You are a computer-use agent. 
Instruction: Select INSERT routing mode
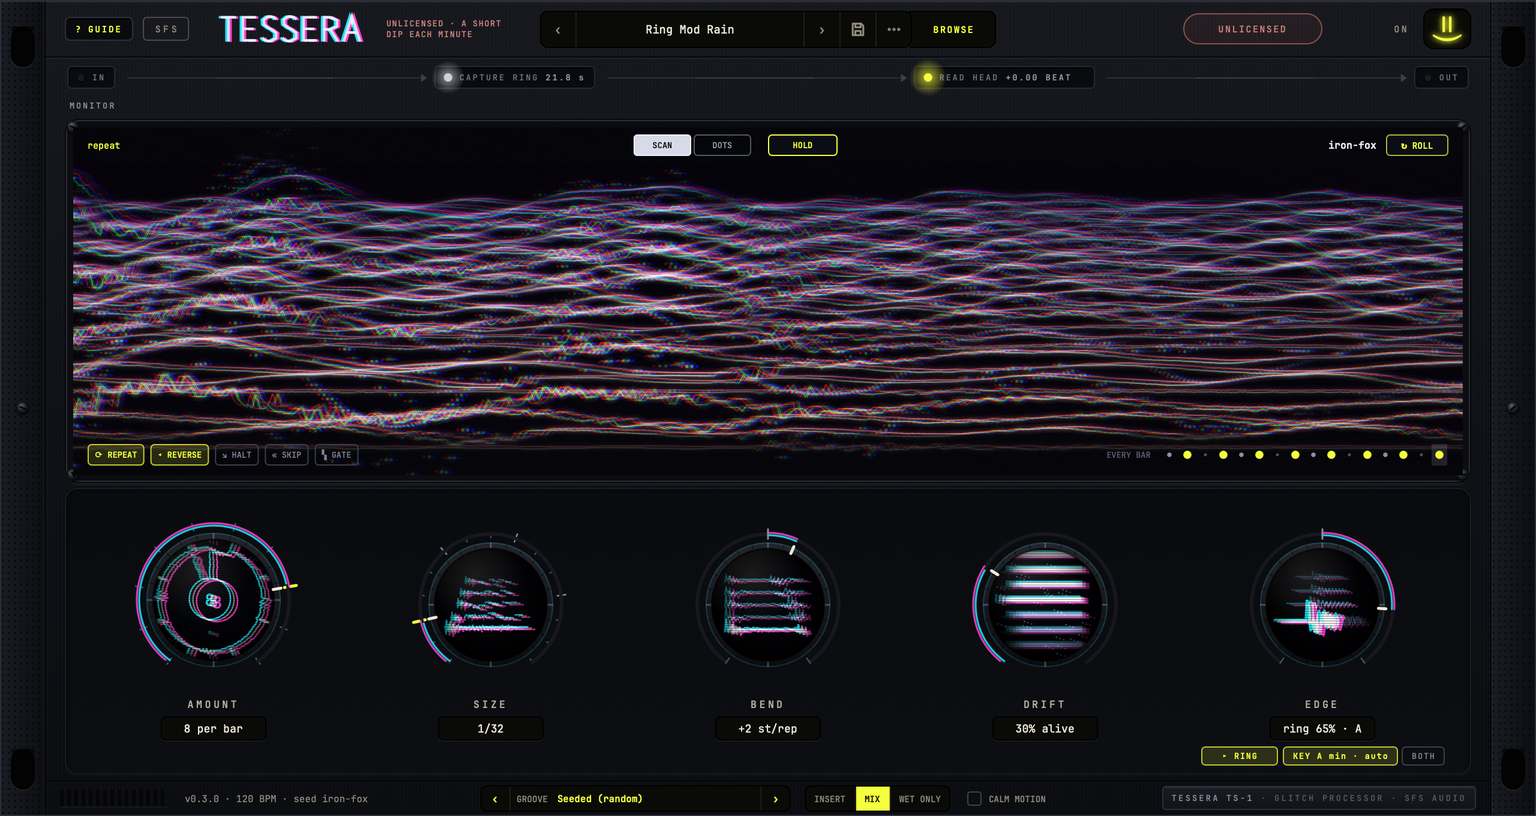click(830, 799)
